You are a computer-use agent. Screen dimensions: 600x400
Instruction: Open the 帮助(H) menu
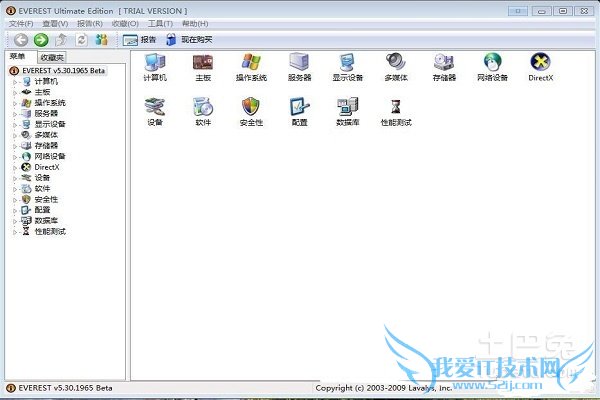click(x=195, y=24)
